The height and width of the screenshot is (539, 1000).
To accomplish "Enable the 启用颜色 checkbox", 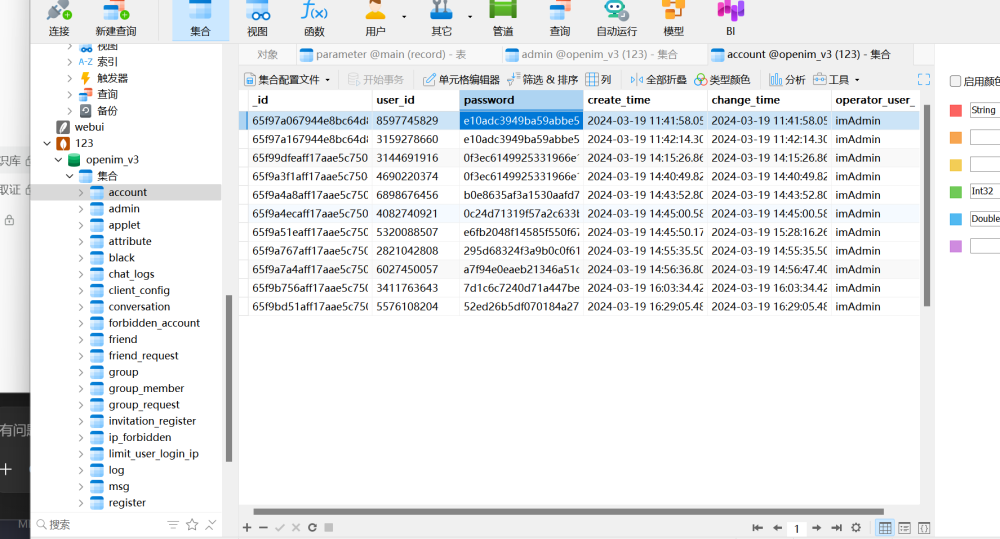I will 955,81.
